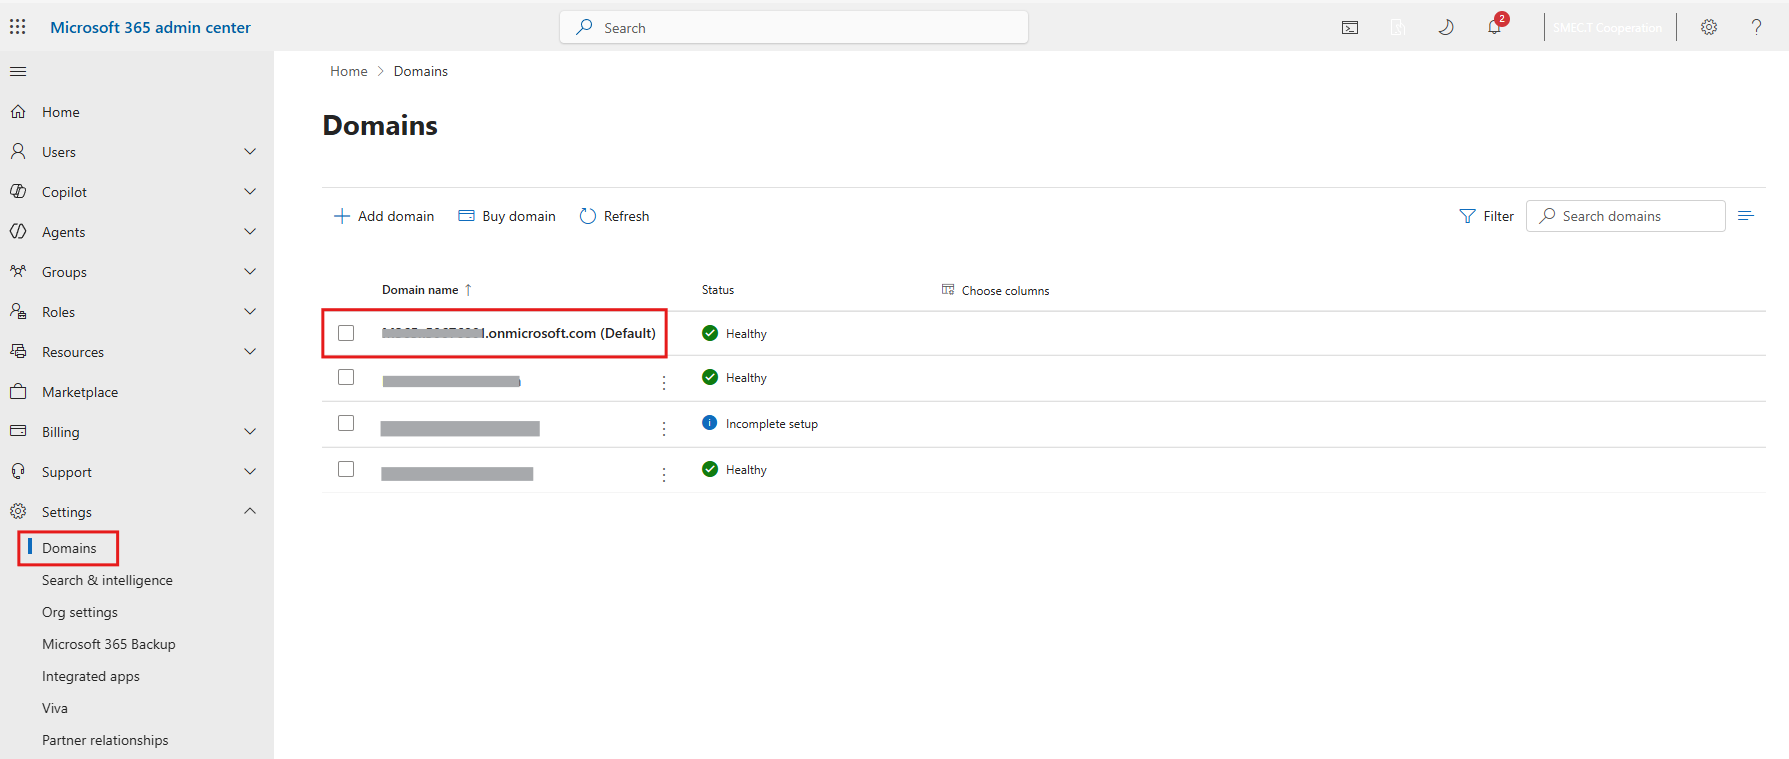Click Add domain
The image size is (1789, 759).
coord(384,216)
